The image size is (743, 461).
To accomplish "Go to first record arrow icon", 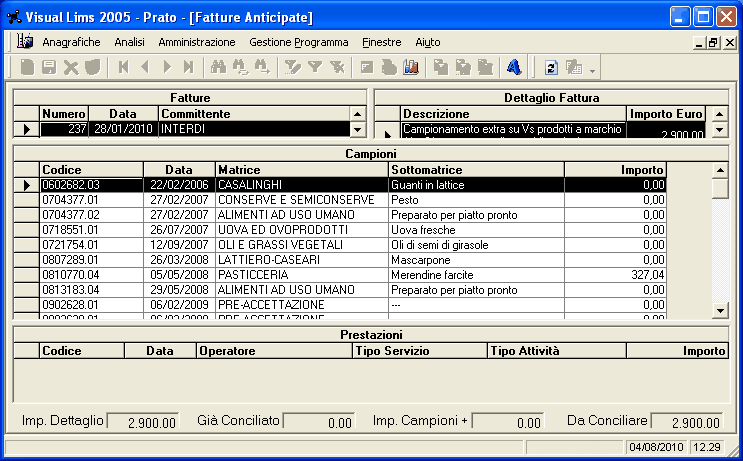I will pyautogui.click(x=123, y=67).
